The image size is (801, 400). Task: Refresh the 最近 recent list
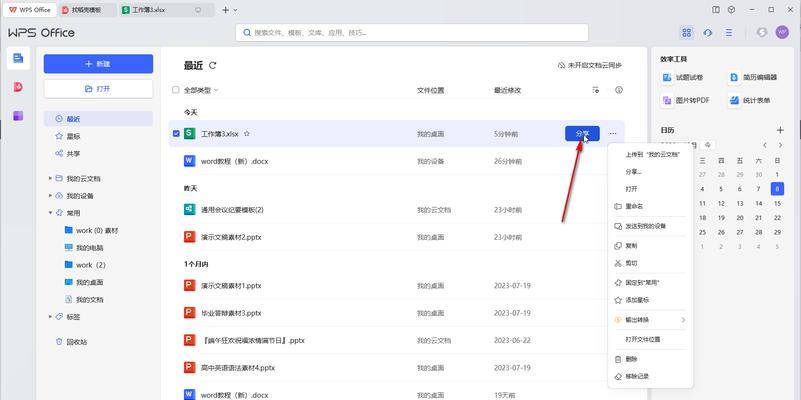coord(213,65)
